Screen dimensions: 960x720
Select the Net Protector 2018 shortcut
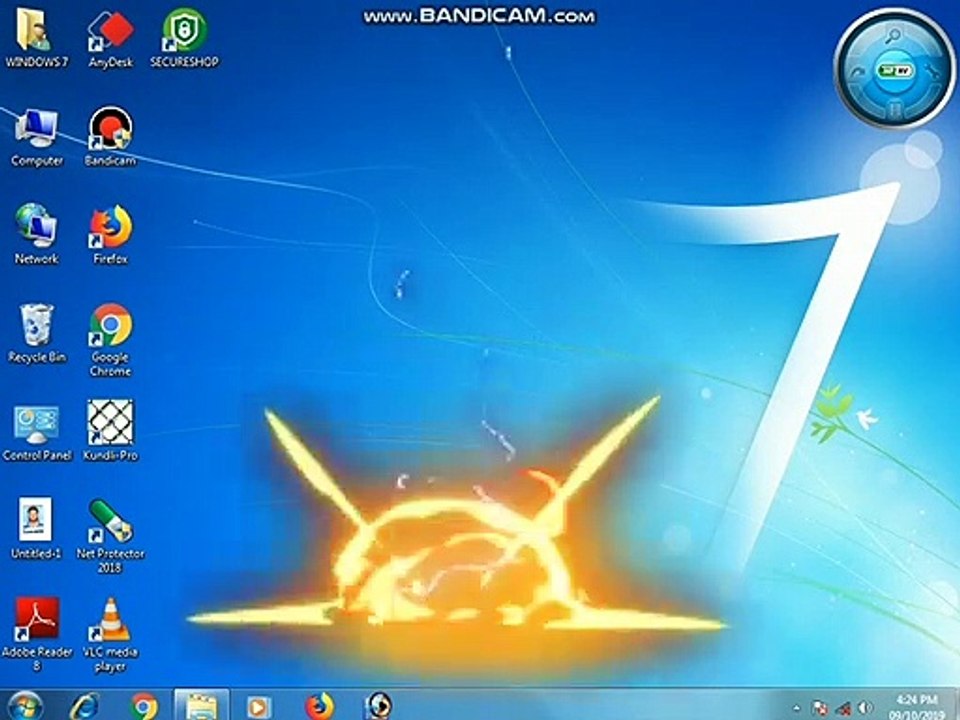point(110,536)
